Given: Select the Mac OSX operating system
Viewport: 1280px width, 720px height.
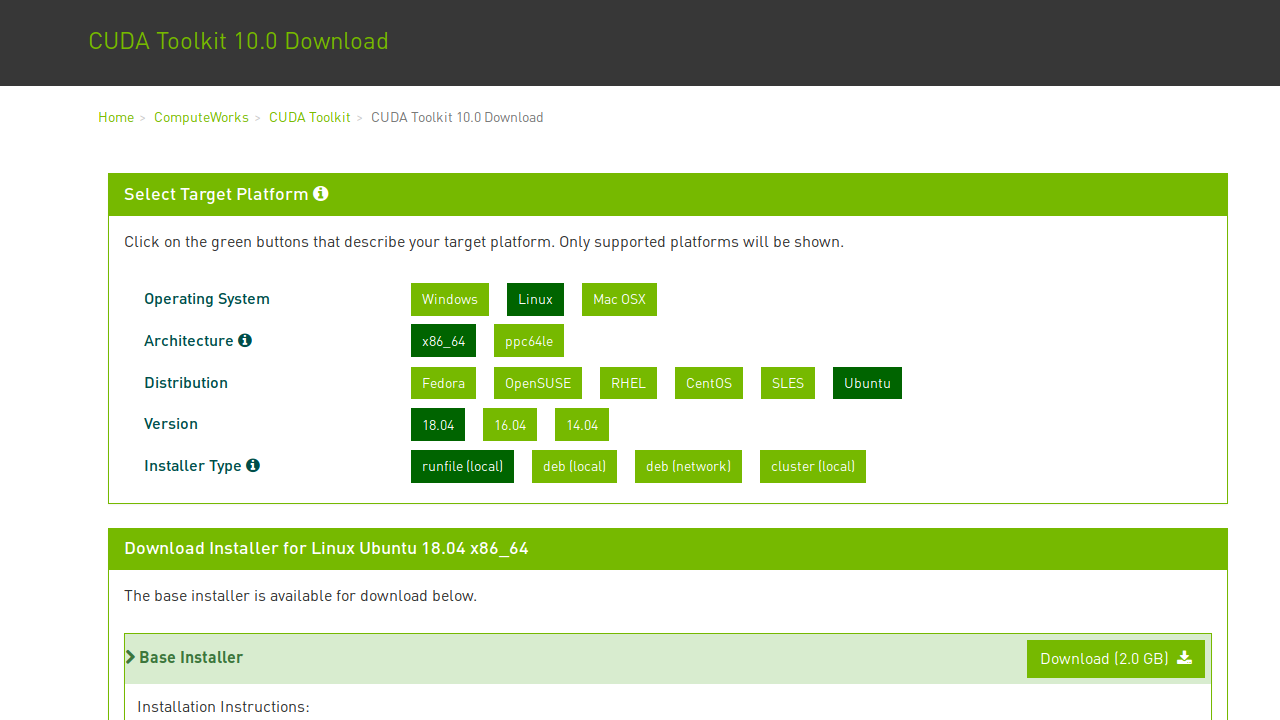Looking at the screenshot, I should click(x=619, y=300).
